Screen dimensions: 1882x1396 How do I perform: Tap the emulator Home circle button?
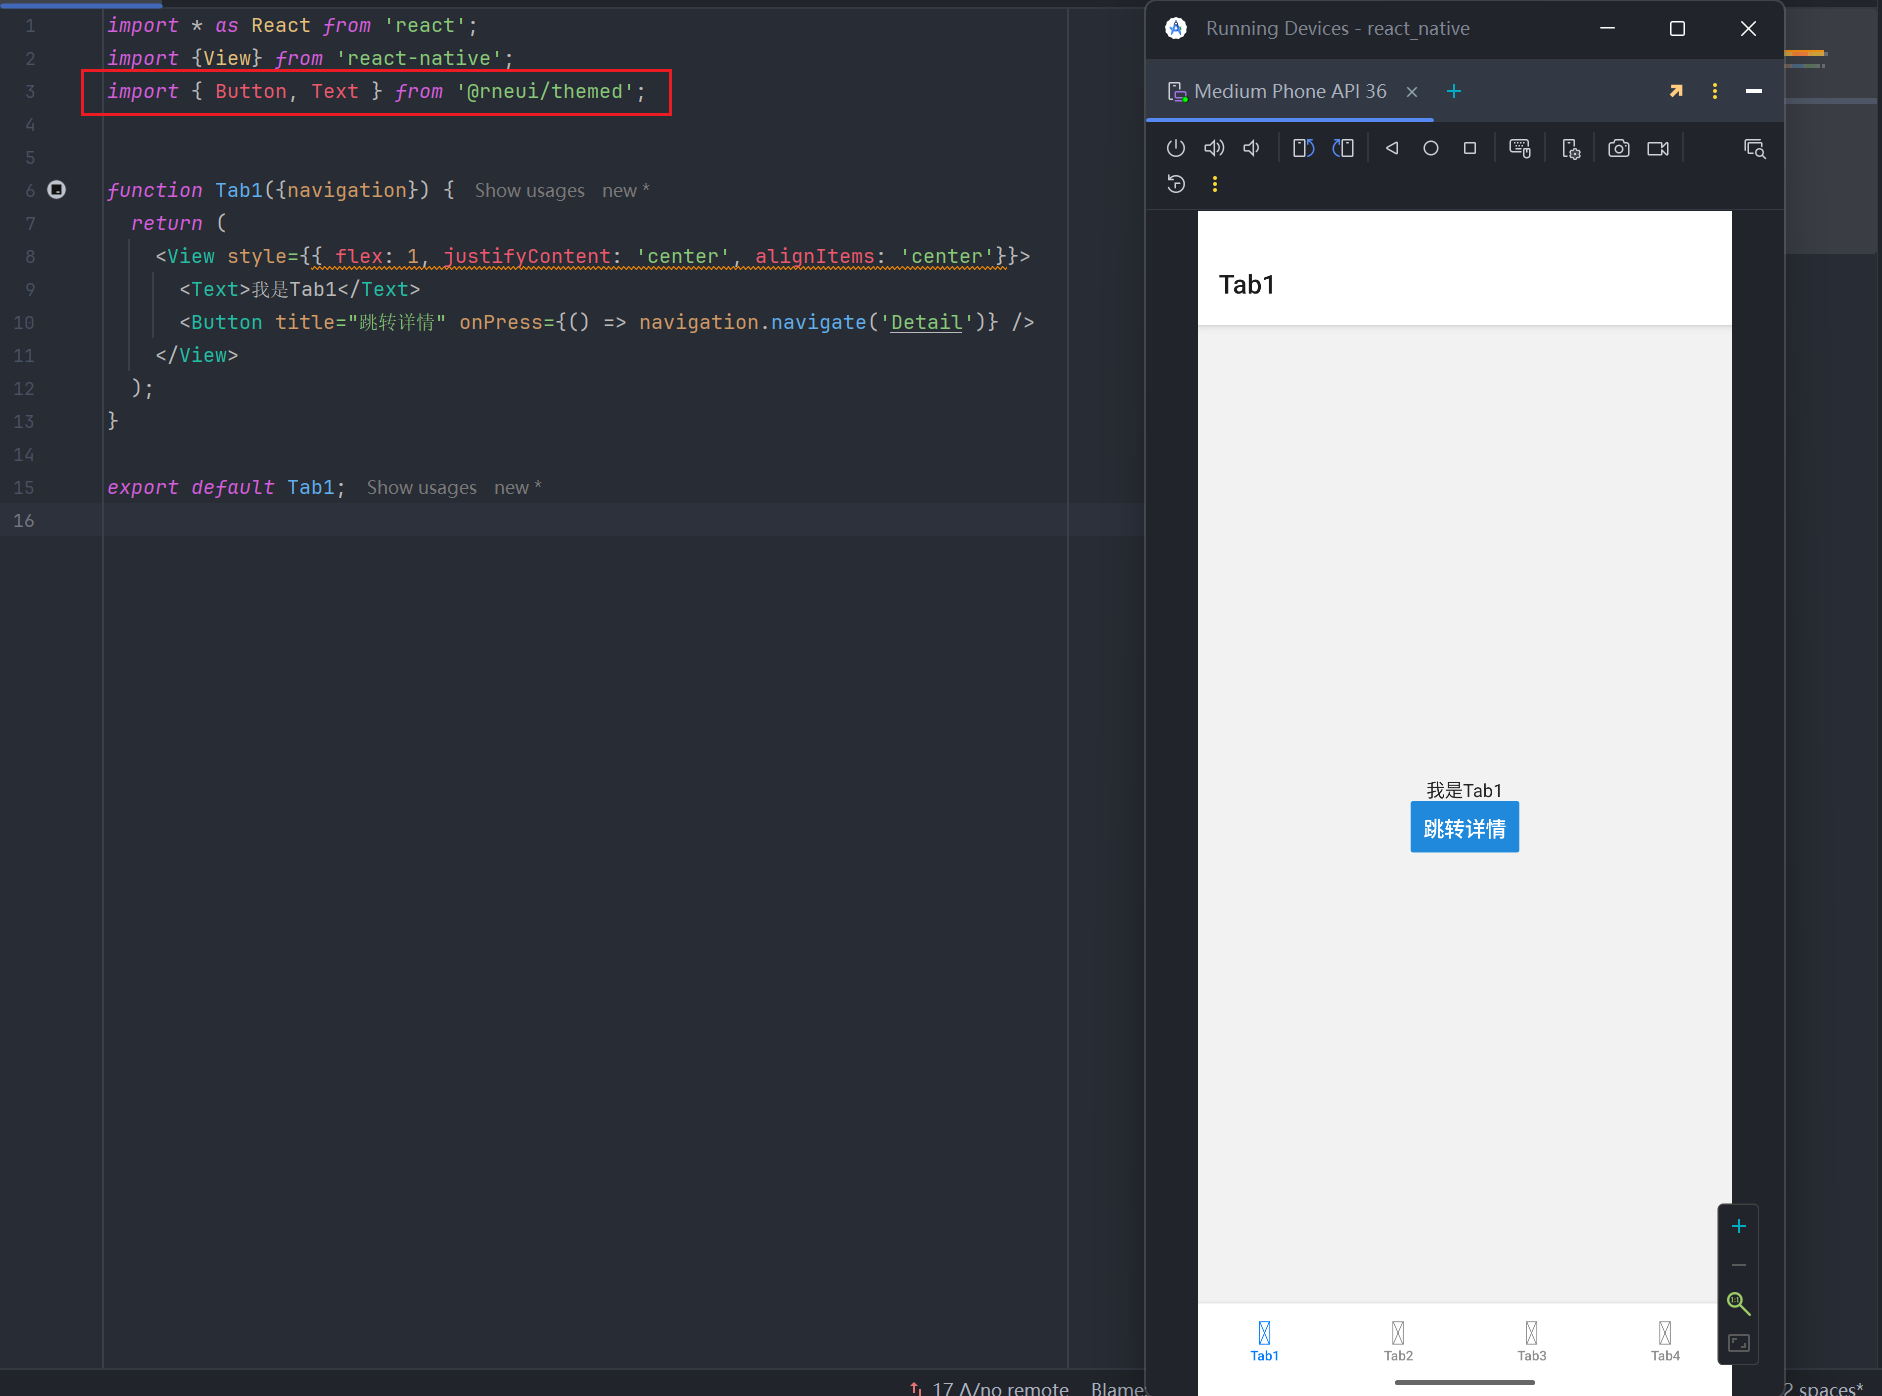[x=1431, y=148]
